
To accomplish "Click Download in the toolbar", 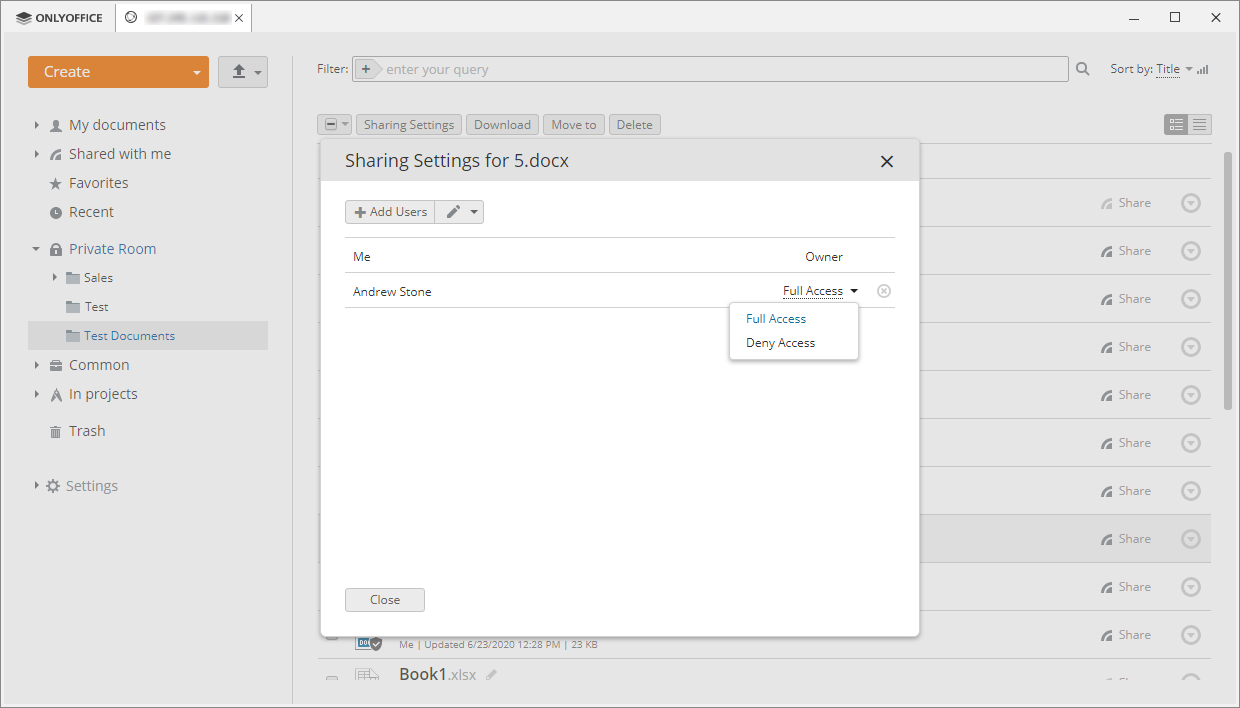I will pos(502,124).
